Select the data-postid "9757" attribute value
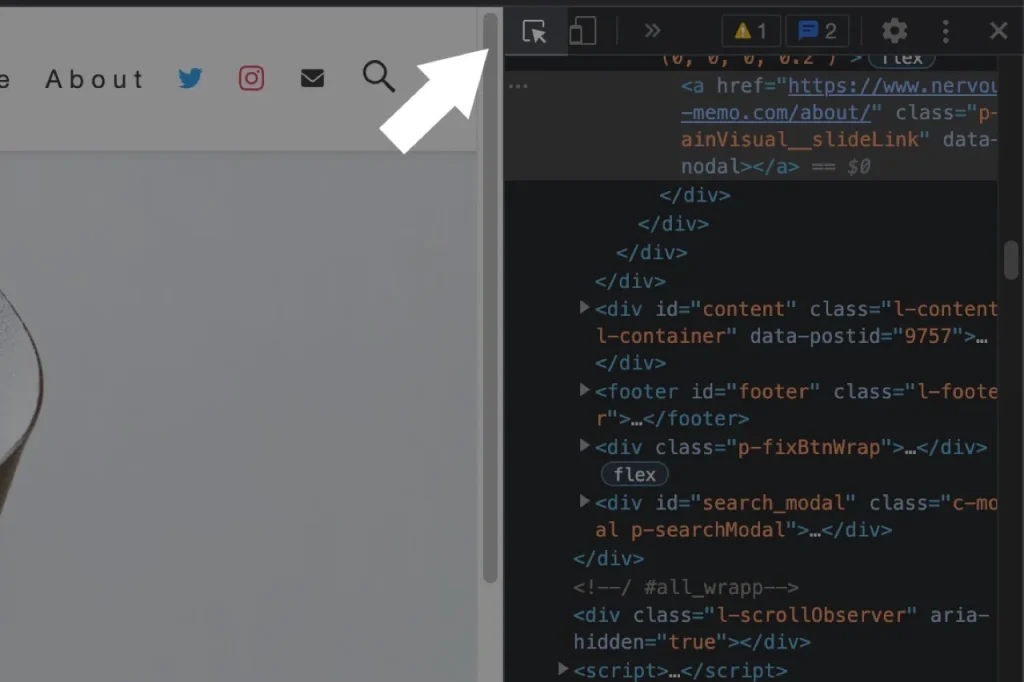This screenshot has height=682, width=1024. tap(927, 336)
